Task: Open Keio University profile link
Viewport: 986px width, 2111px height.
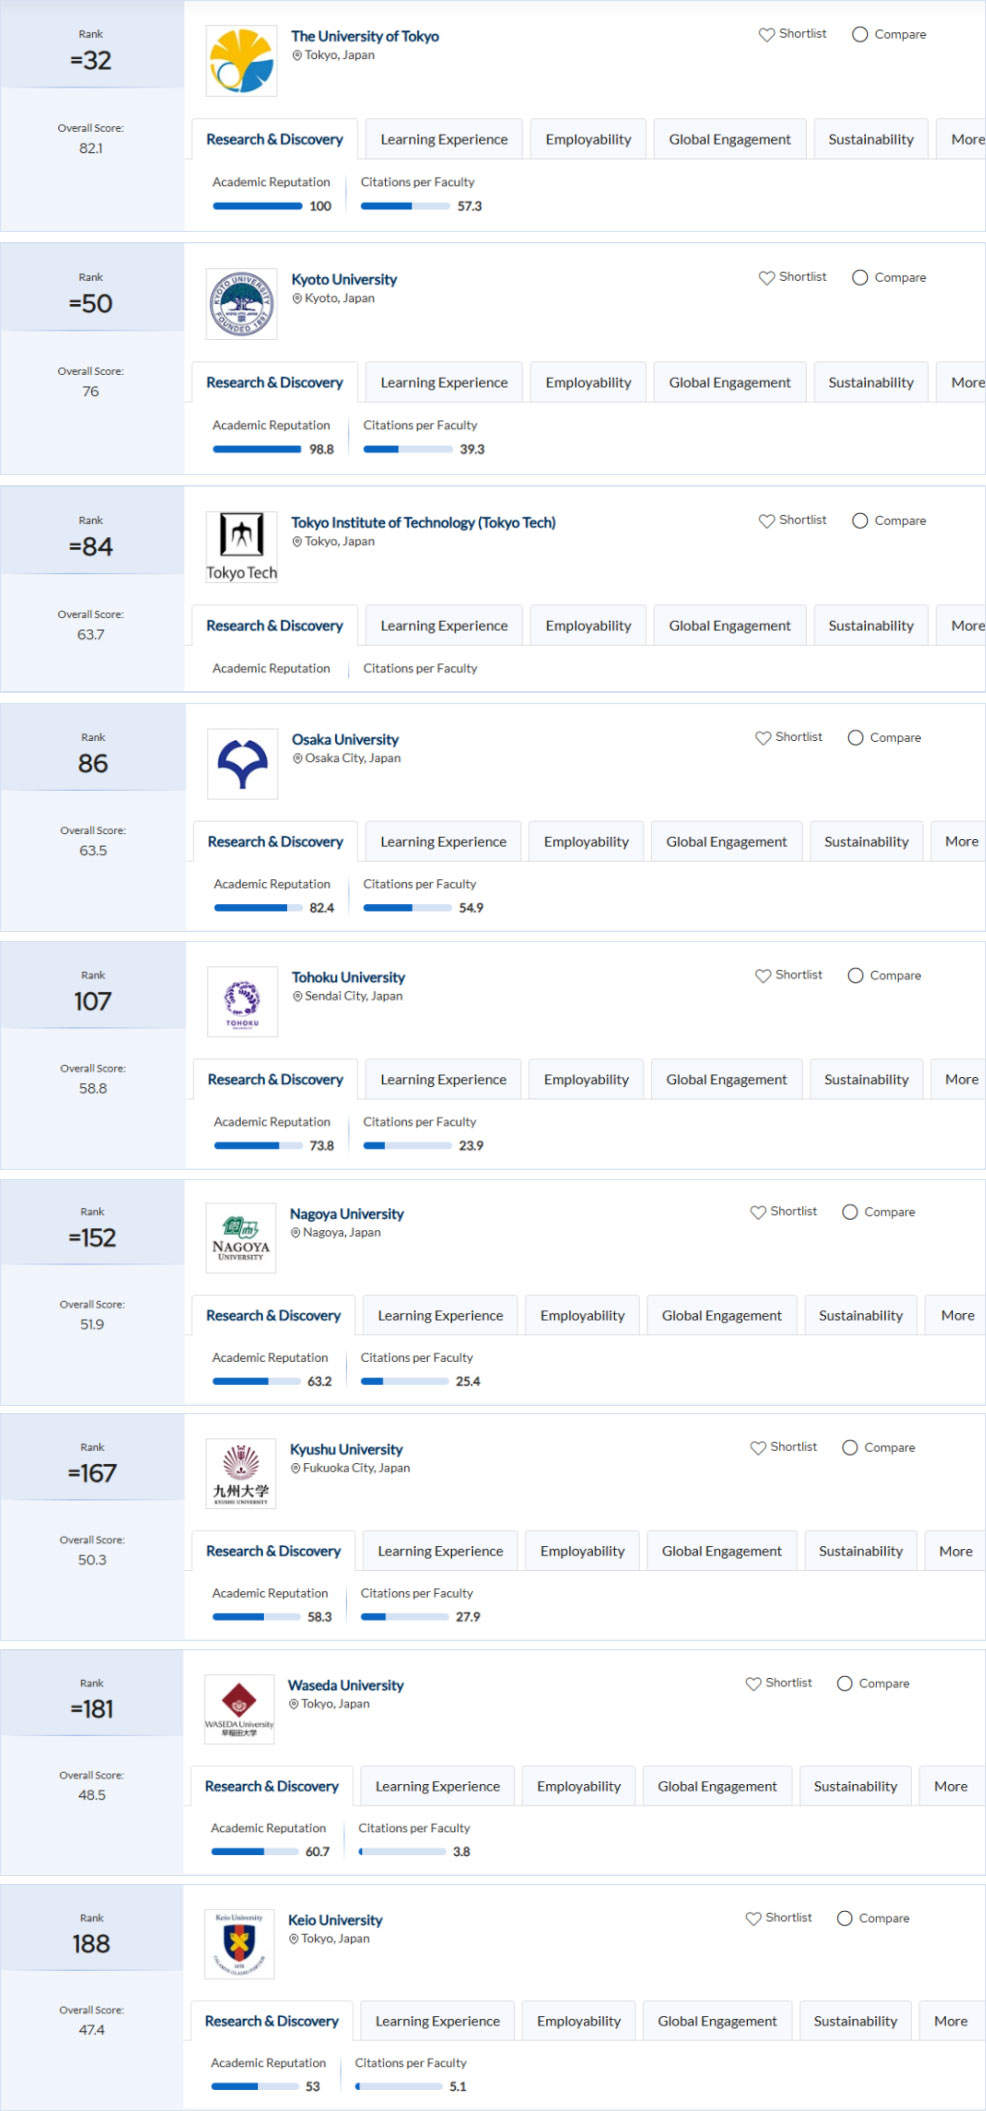Action: tap(335, 1920)
